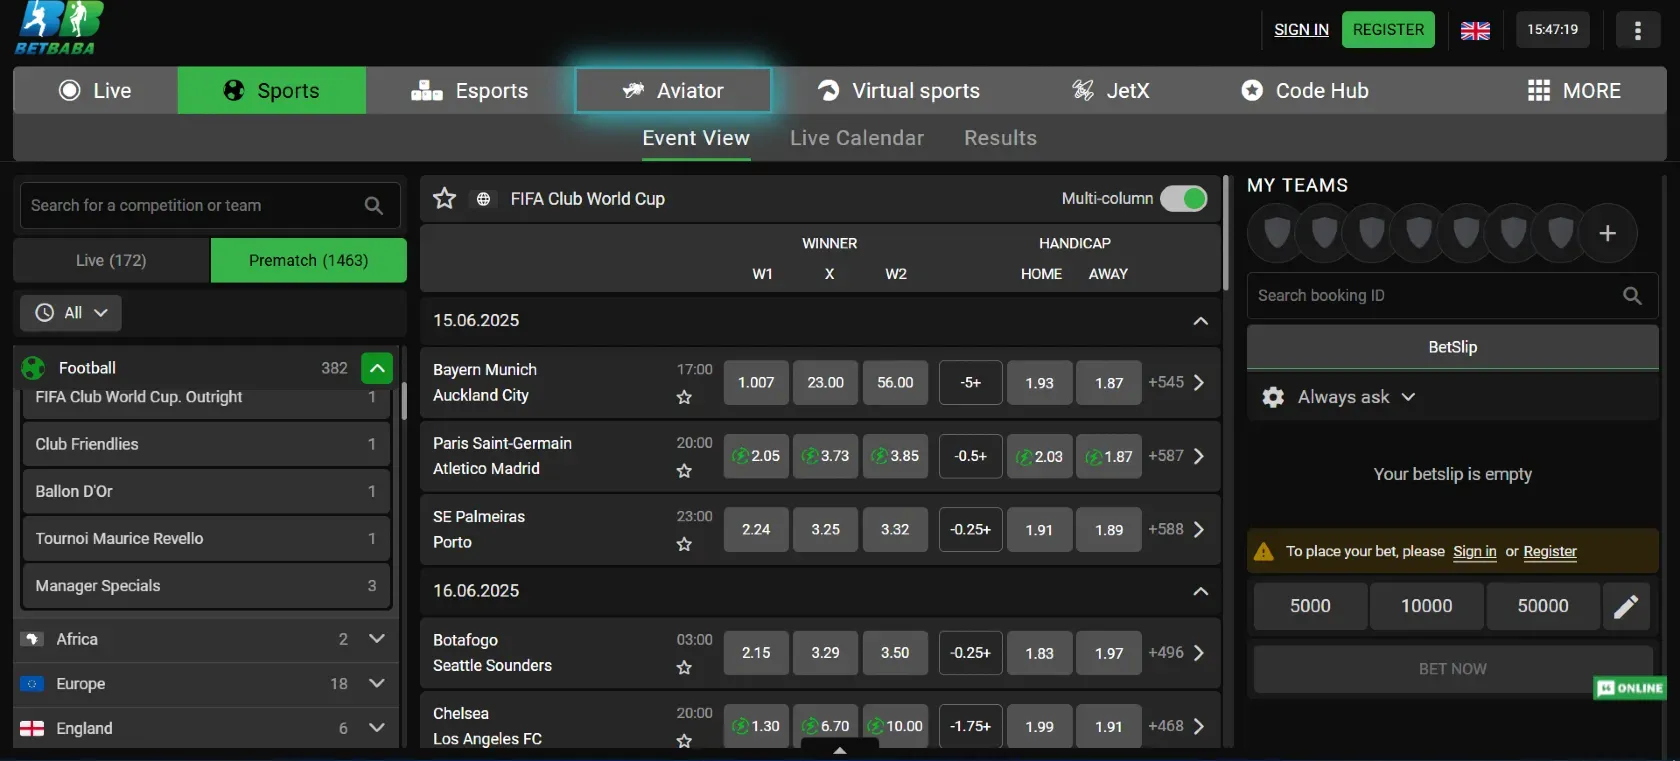Open Tournoi Maurice Revello competition
This screenshot has height=761, width=1680.
click(x=206, y=538)
